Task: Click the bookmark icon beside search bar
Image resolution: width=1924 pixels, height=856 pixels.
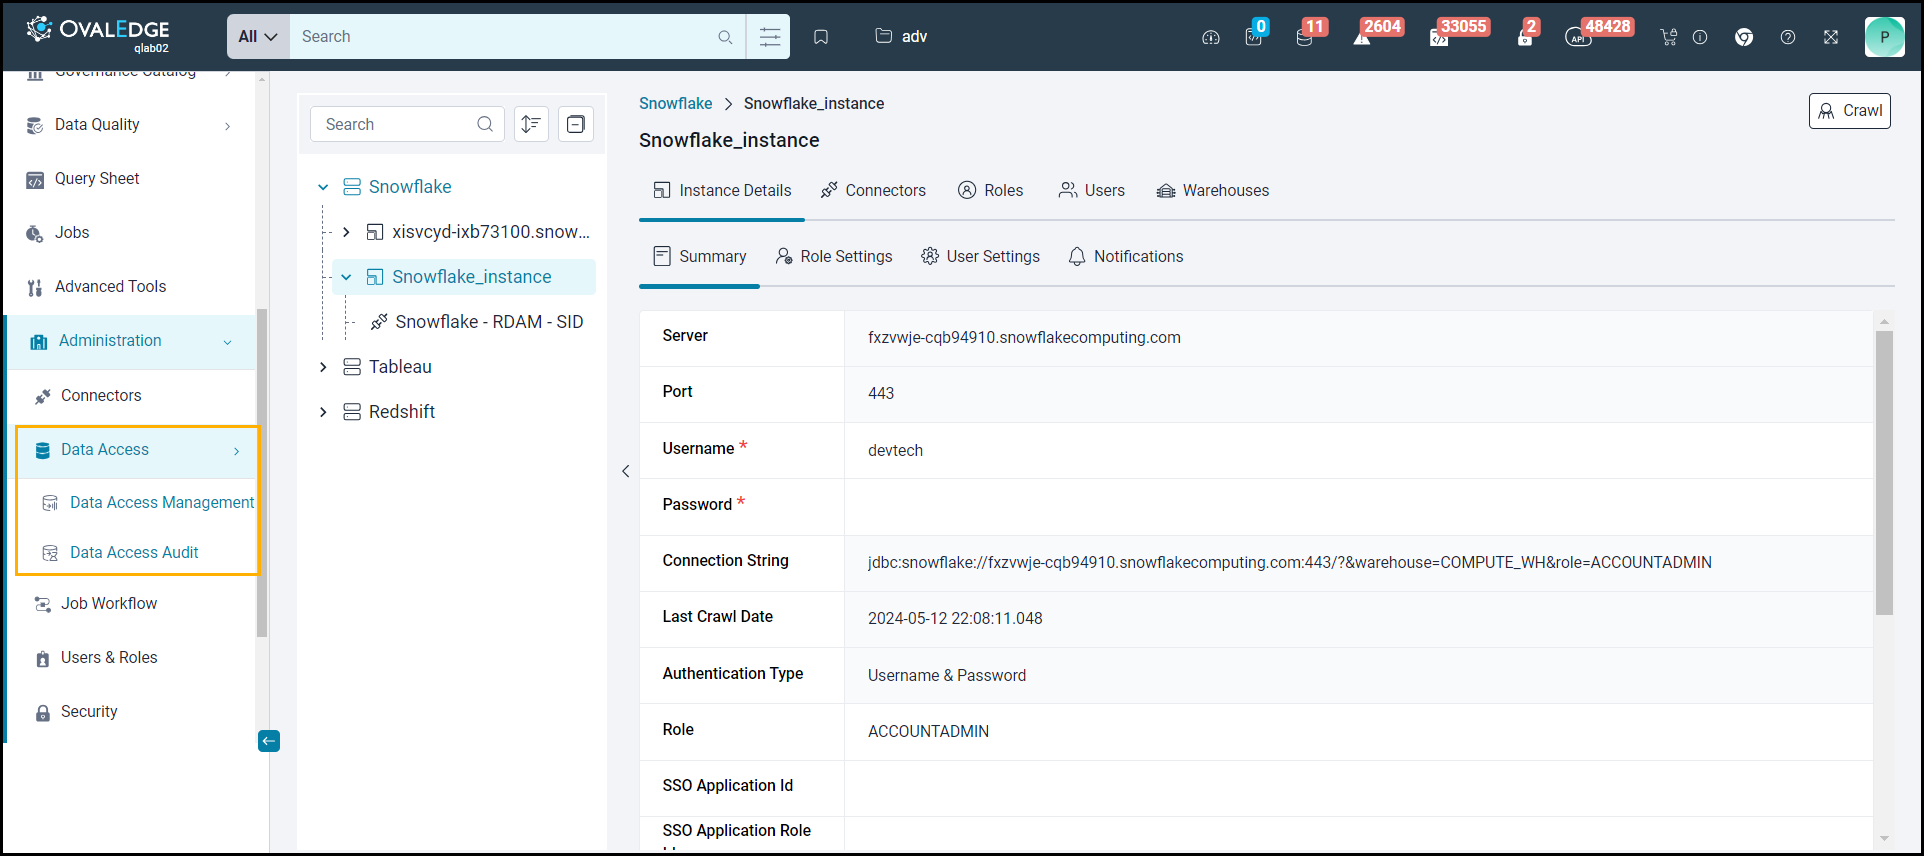Action: 821,37
